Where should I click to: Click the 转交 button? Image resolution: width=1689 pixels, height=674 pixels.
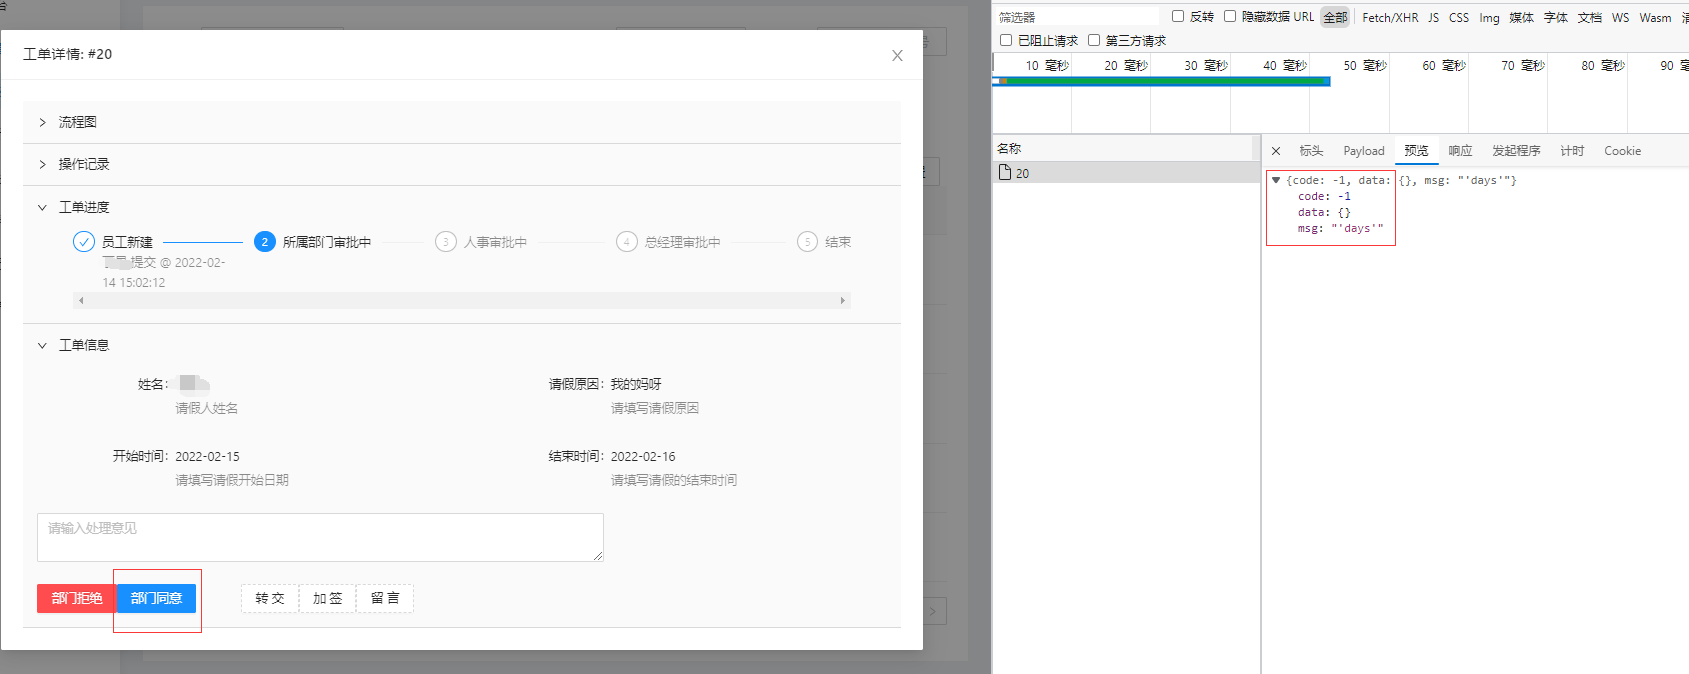pos(270,598)
